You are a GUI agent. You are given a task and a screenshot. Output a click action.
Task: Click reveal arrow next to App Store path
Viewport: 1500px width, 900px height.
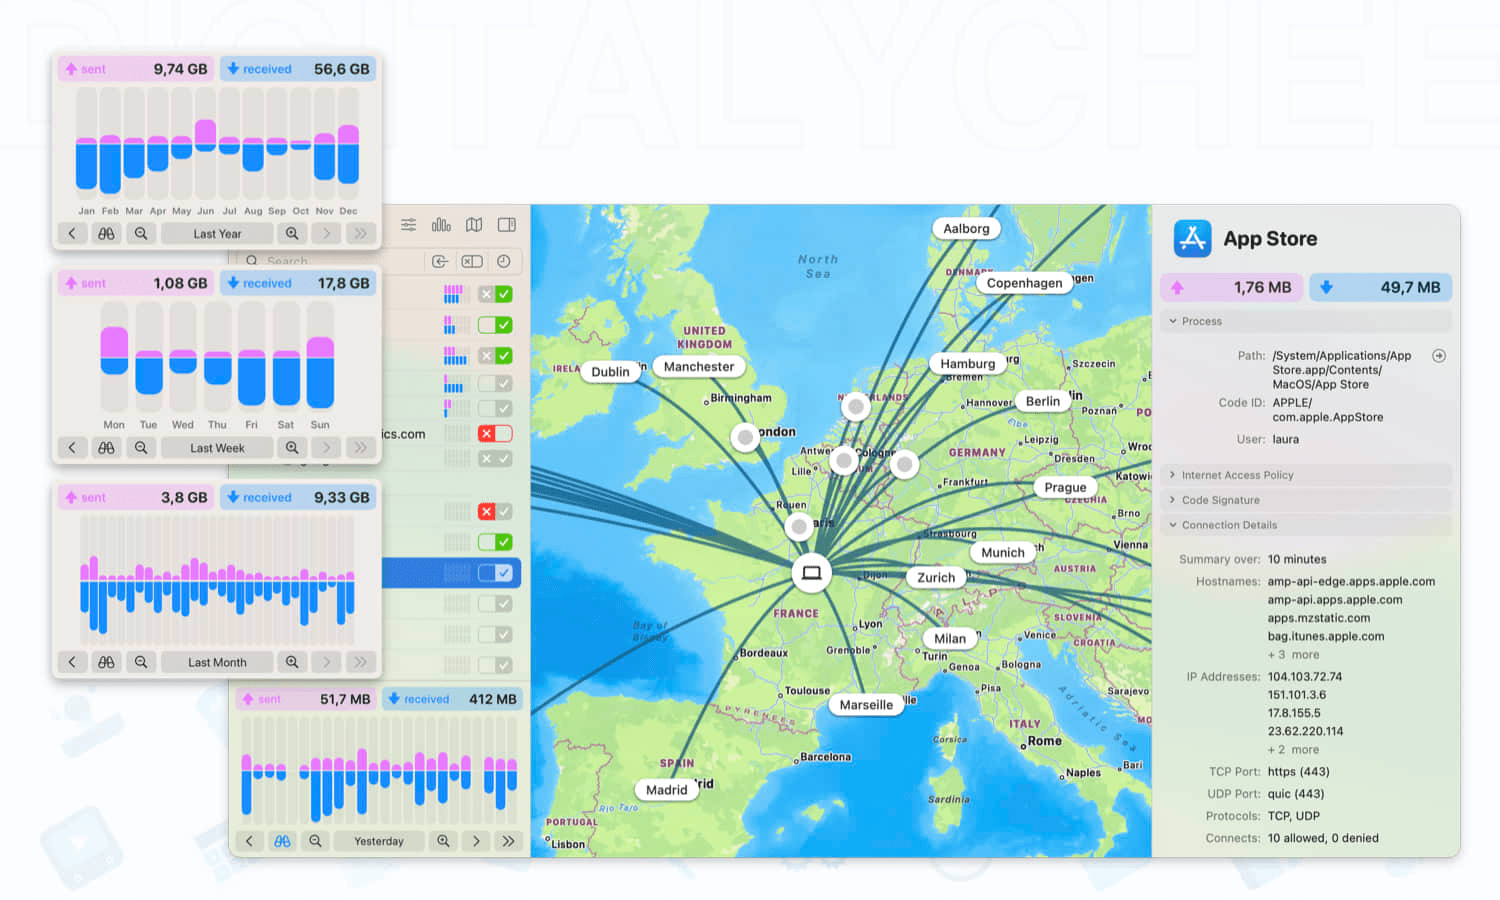point(1439,356)
